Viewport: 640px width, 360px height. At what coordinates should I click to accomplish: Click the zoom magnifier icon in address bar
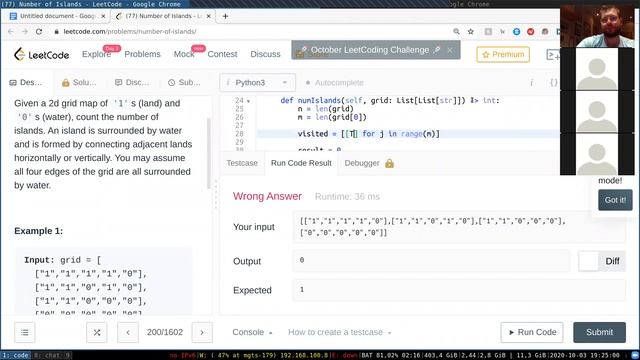(x=456, y=31)
